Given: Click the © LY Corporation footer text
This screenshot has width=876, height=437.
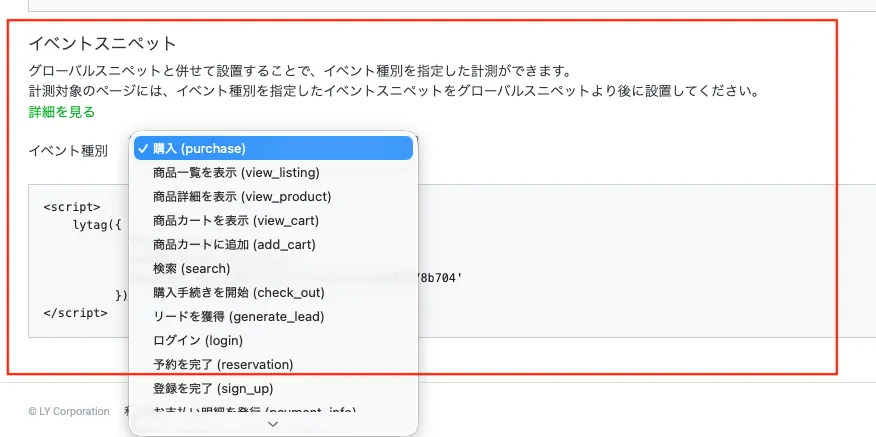Looking at the screenshot, I should [69, 411].
